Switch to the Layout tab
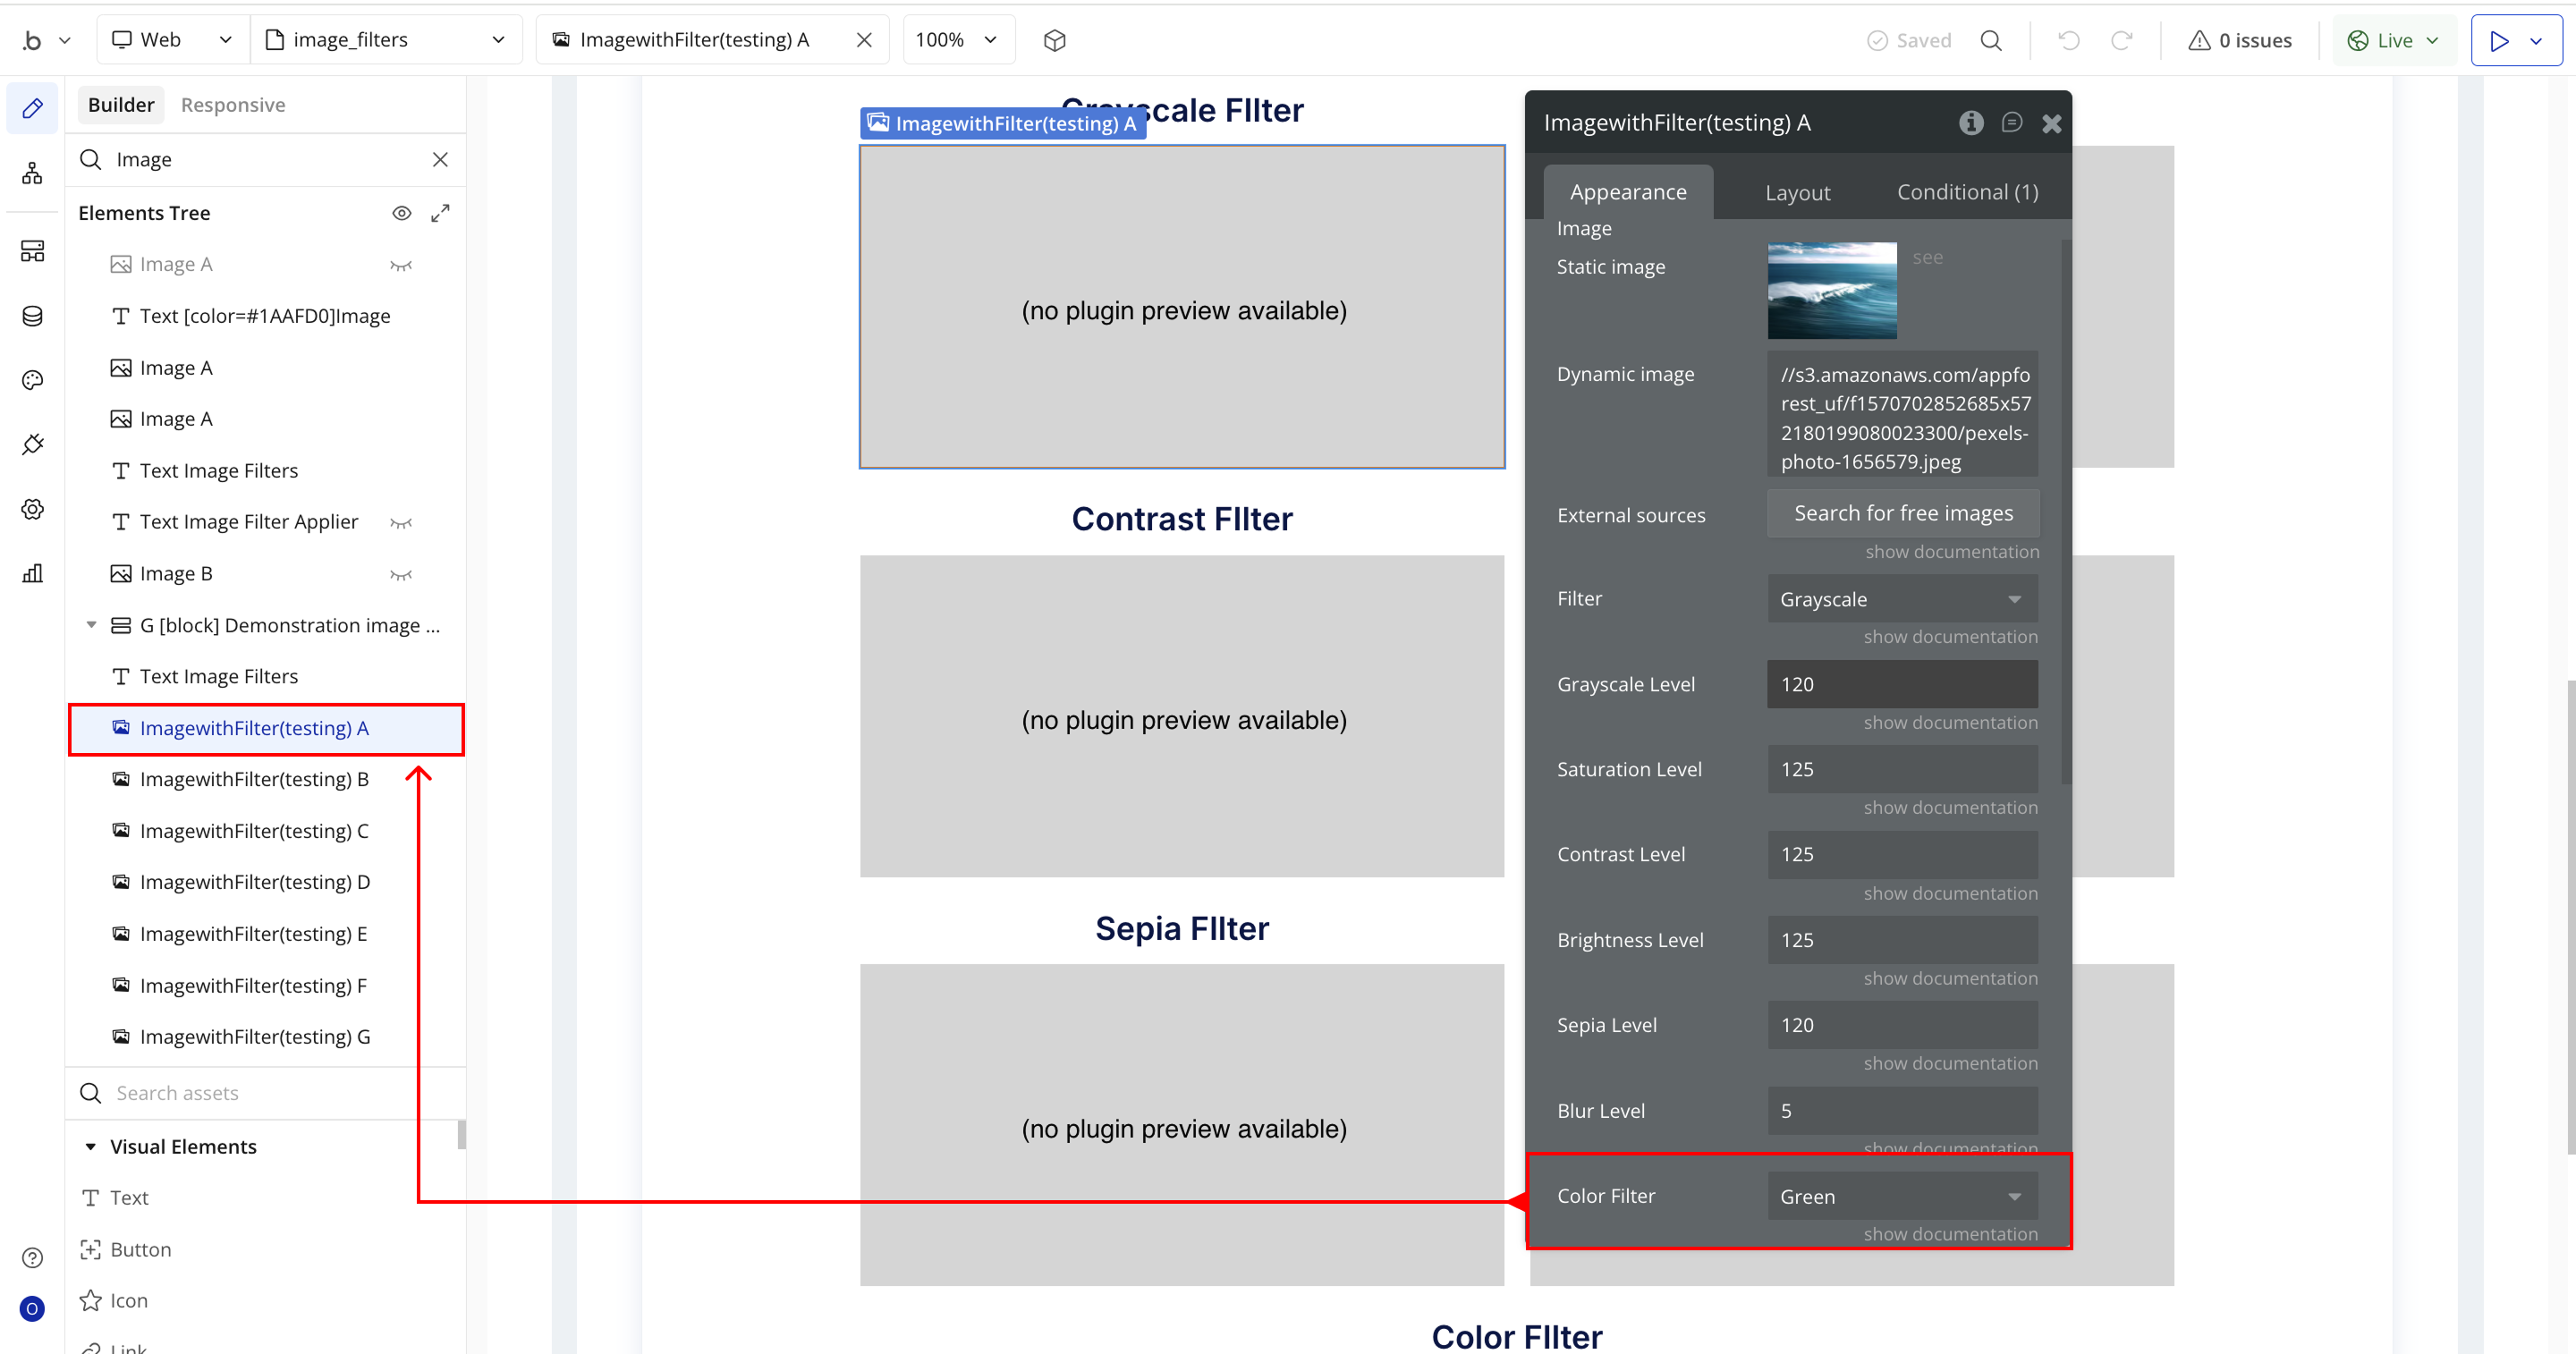This screenshot has width=2576, height=1354. (x=1797, y=192)
